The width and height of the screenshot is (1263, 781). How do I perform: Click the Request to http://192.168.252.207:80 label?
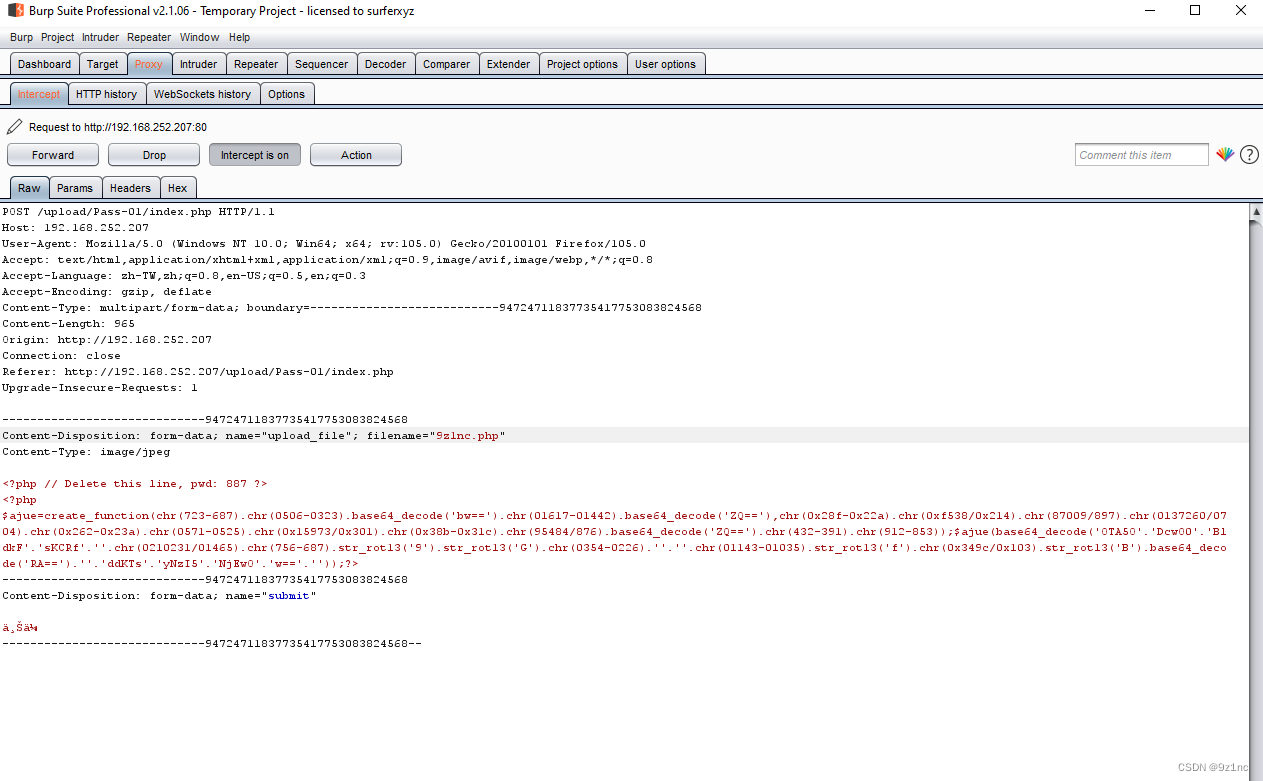(118, 127)
